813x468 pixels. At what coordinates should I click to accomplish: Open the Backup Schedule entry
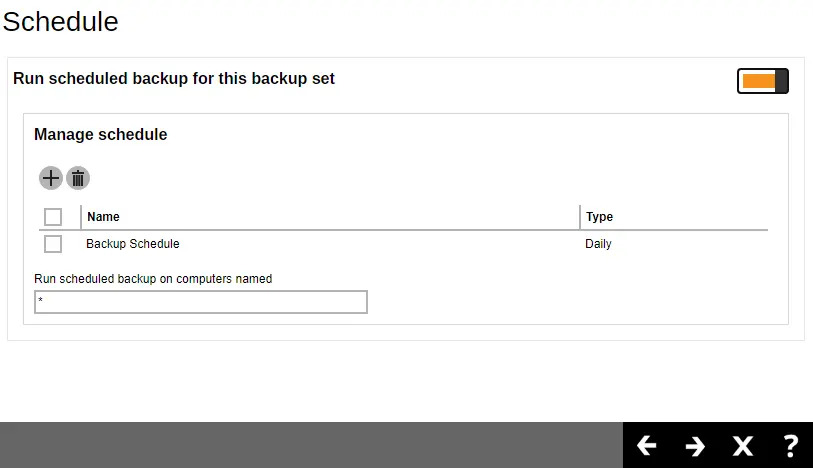[x=133, y=244]
